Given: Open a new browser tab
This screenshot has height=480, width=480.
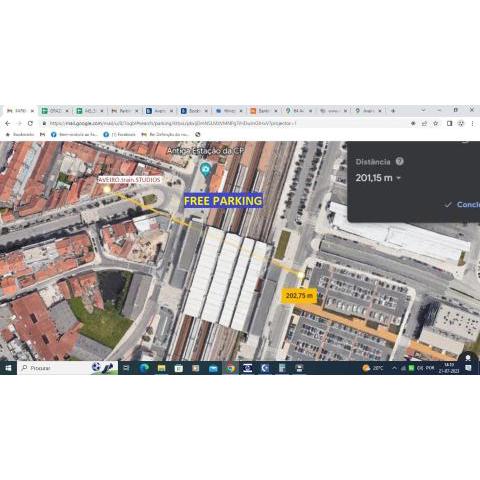Looking at the screenshot, I should (393, 111).
